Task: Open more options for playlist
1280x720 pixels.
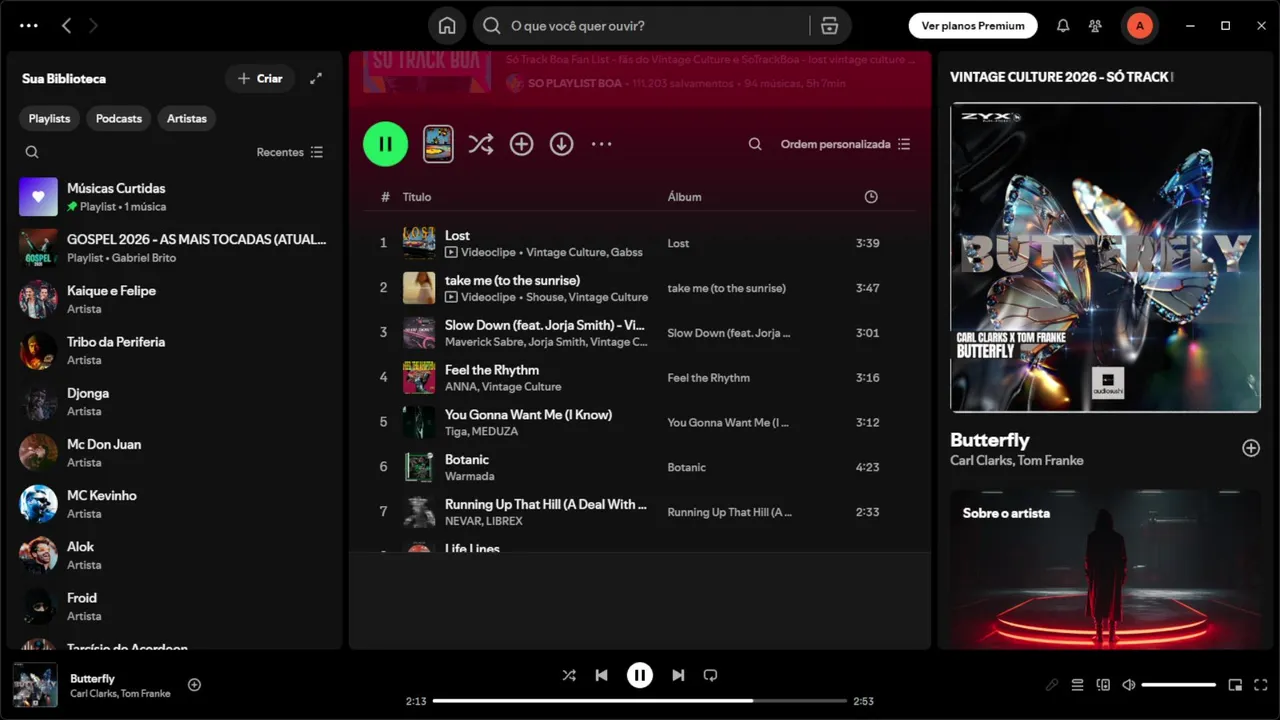Action: [x=601, y=144]
